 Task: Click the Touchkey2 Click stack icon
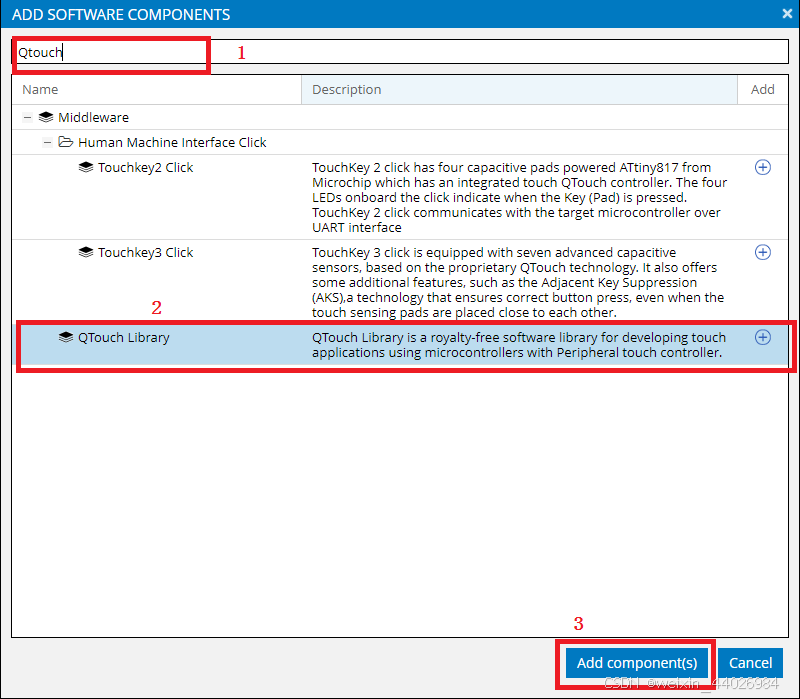(x=86, y=167)
